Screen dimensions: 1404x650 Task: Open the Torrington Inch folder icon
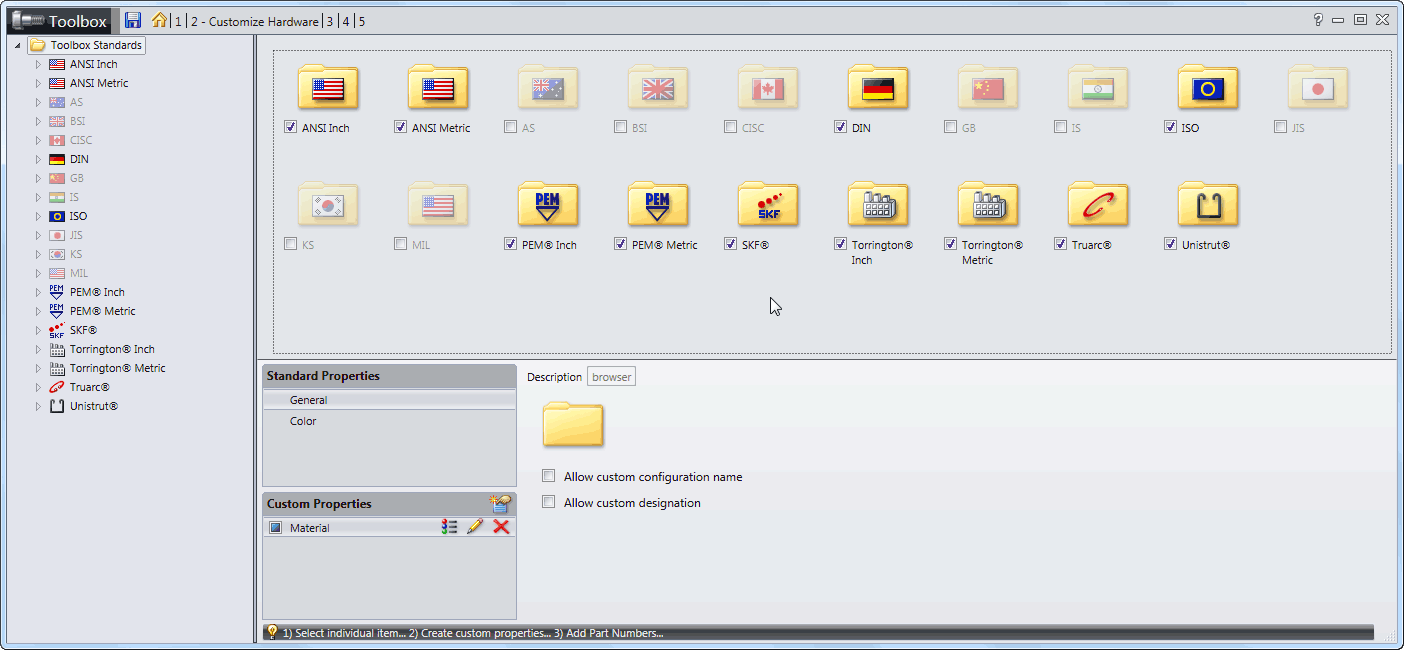click(x=878, y=205)
